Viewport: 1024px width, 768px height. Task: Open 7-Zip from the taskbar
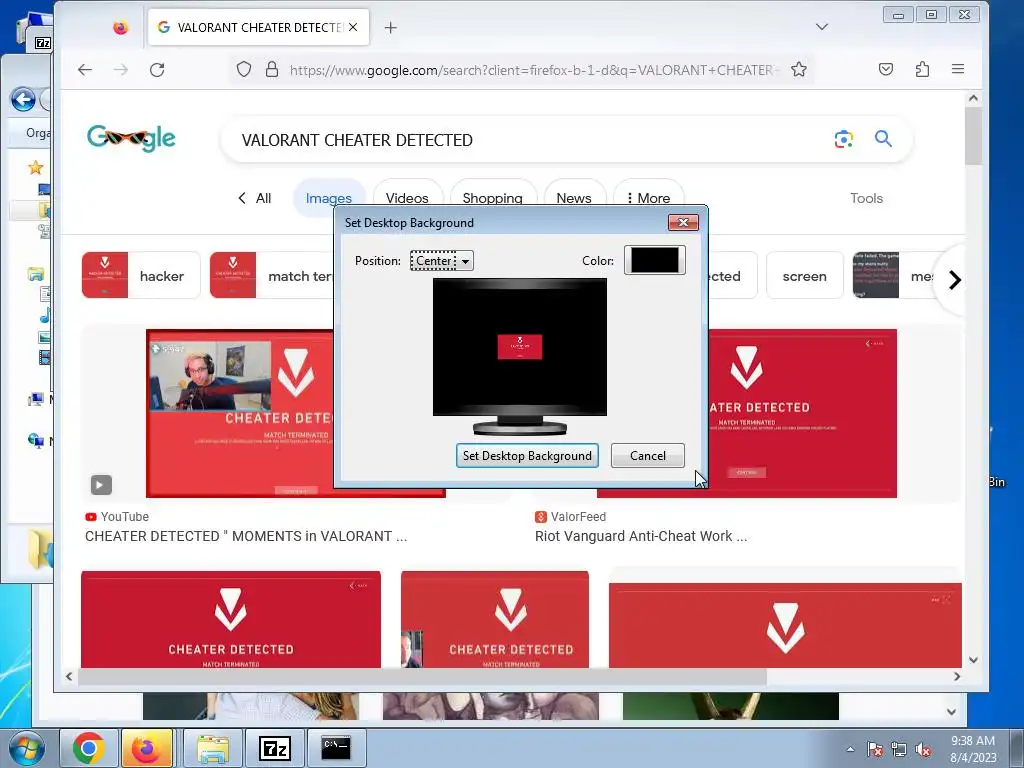(x=274, y=748)
